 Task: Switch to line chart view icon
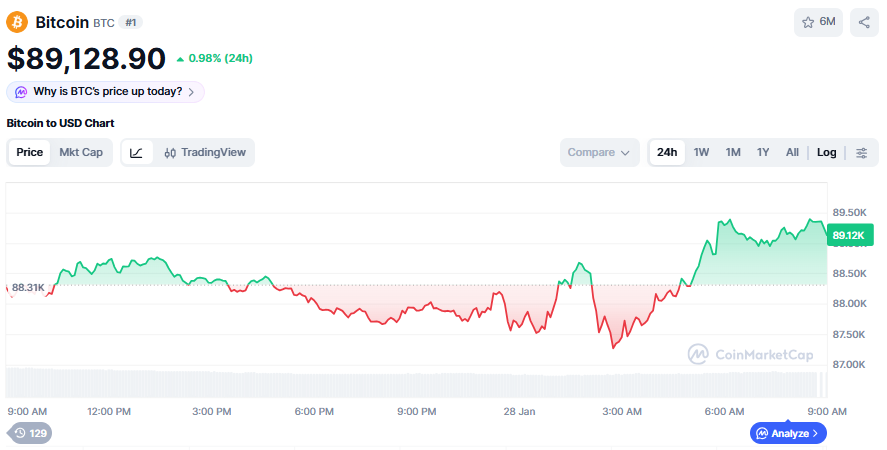[137, 152]
